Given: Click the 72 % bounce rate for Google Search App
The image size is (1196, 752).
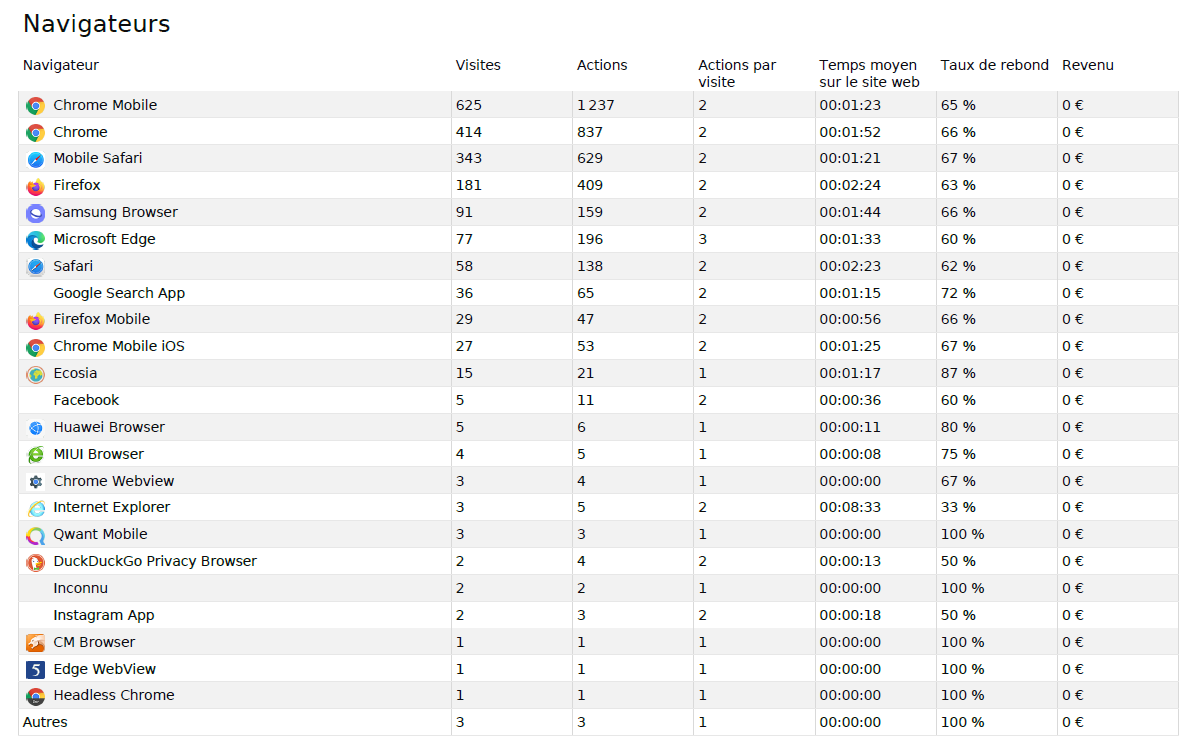Looking at the screenshot, I should coord(958,293).
